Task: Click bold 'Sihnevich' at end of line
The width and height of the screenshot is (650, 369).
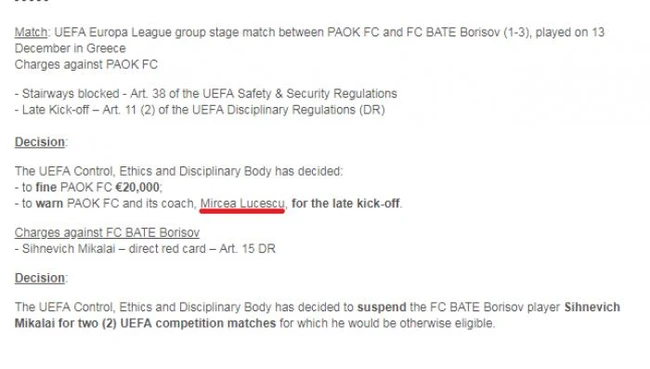Action: pyautogui.click(x=592, y=307)
